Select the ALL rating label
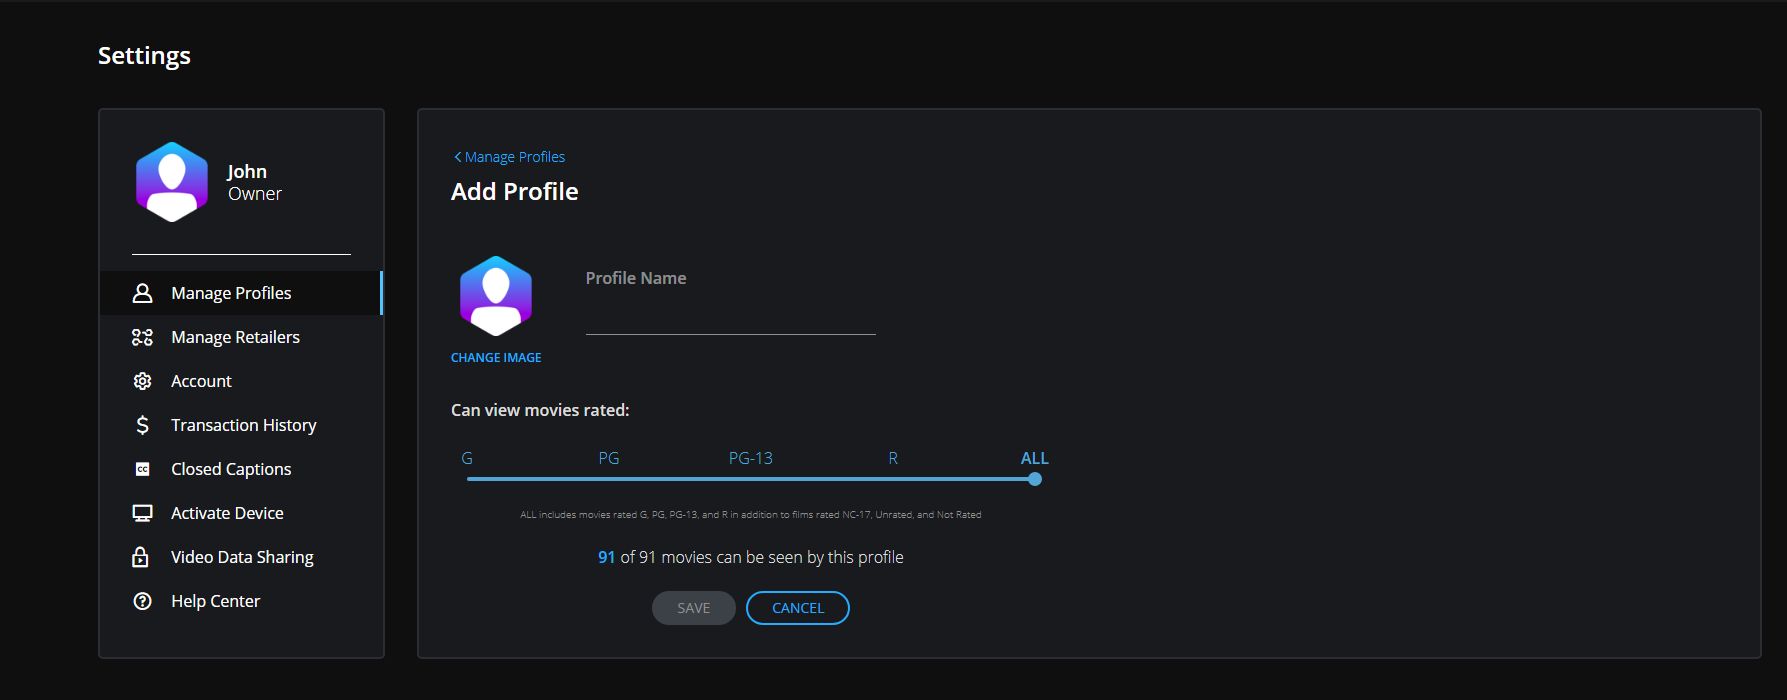 tap(1034, 458)
